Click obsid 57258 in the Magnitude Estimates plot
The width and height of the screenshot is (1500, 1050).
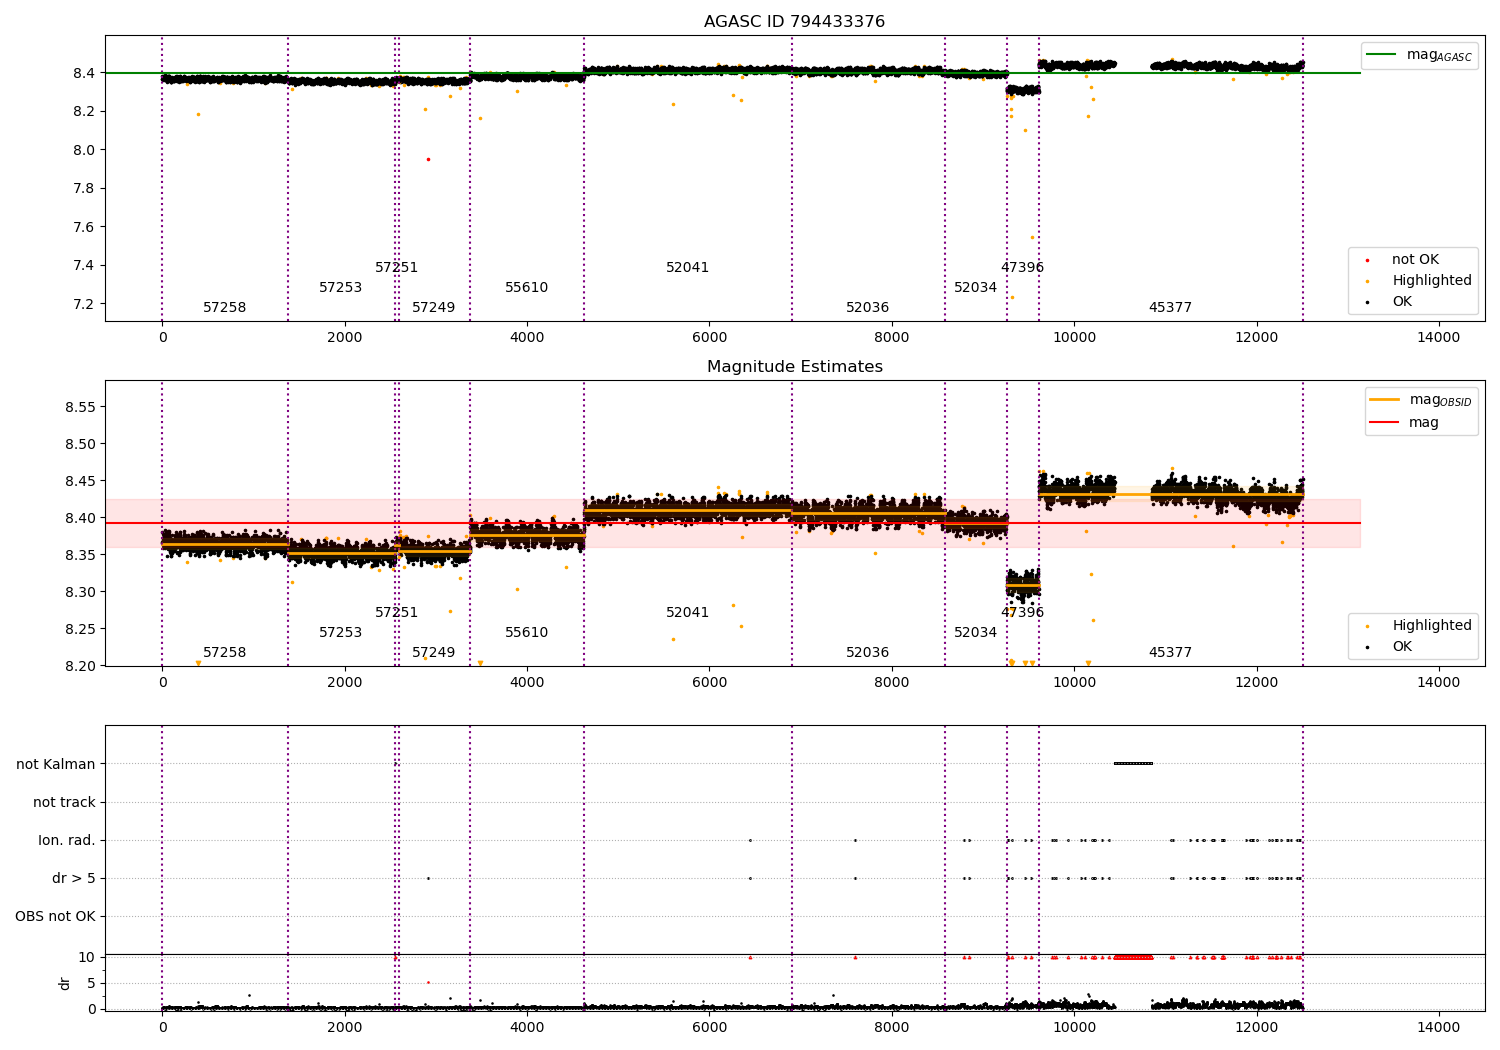point(224,653)
